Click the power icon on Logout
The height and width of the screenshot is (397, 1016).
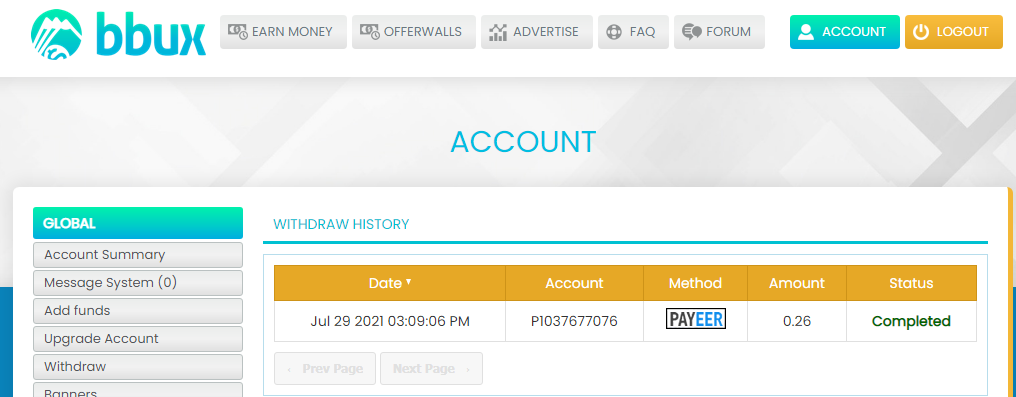coord(920,32)
